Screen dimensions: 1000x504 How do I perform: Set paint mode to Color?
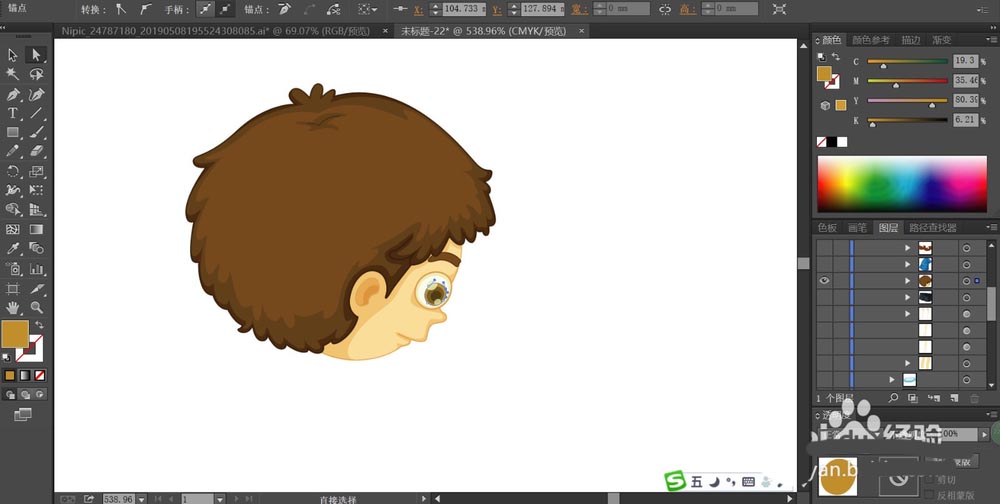(10, 375)
